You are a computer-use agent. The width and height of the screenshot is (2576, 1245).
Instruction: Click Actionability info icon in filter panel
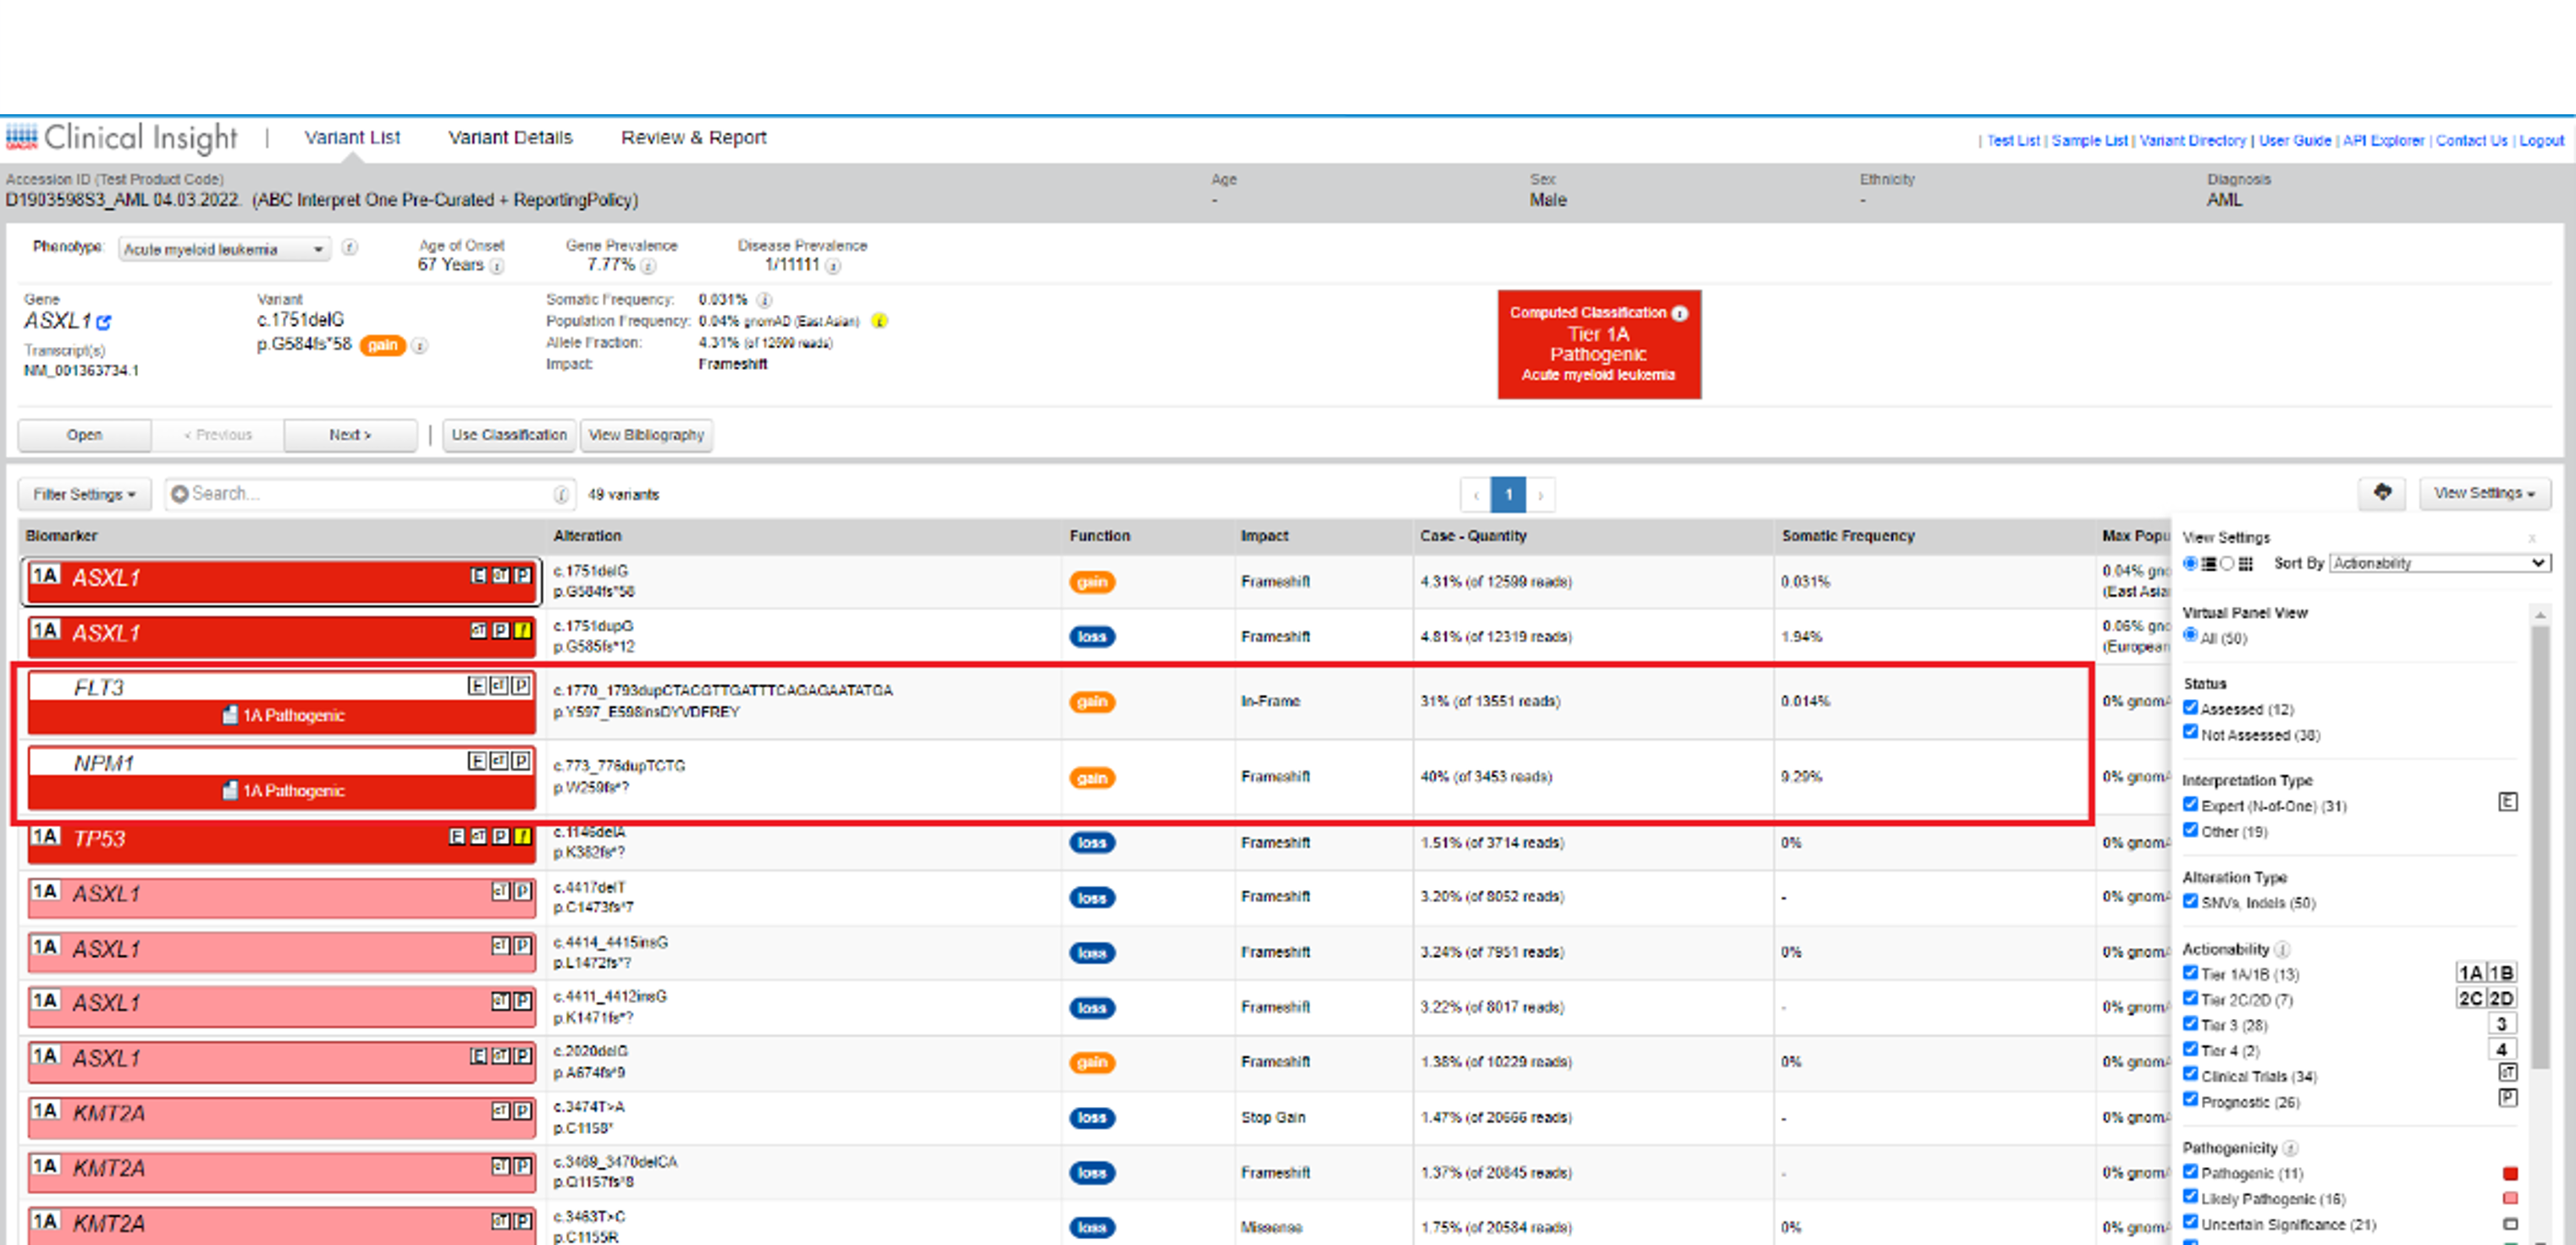2282,949
